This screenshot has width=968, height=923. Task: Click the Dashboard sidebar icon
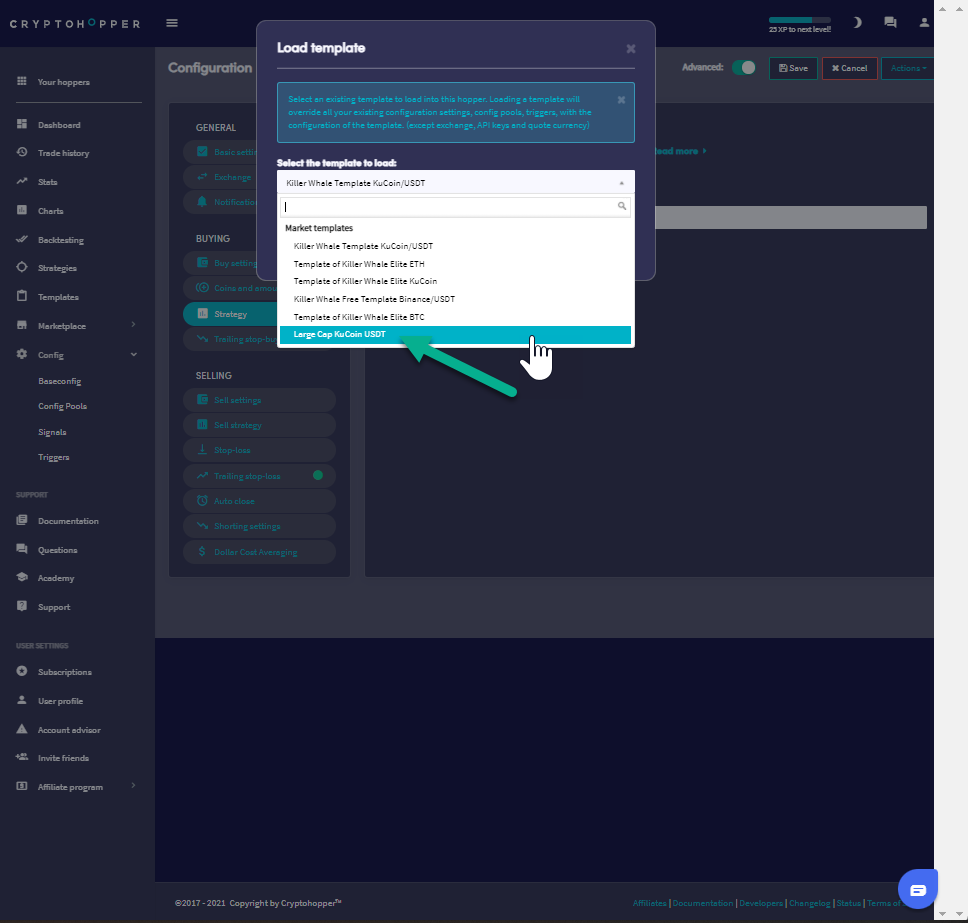[22, 125]
